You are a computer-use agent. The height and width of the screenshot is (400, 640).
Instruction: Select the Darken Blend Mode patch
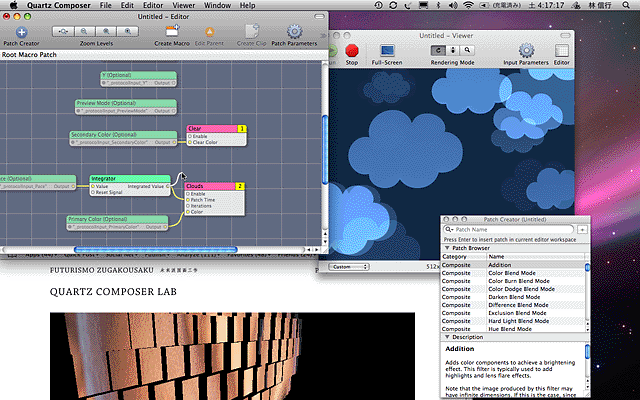(x=513, y=297)
